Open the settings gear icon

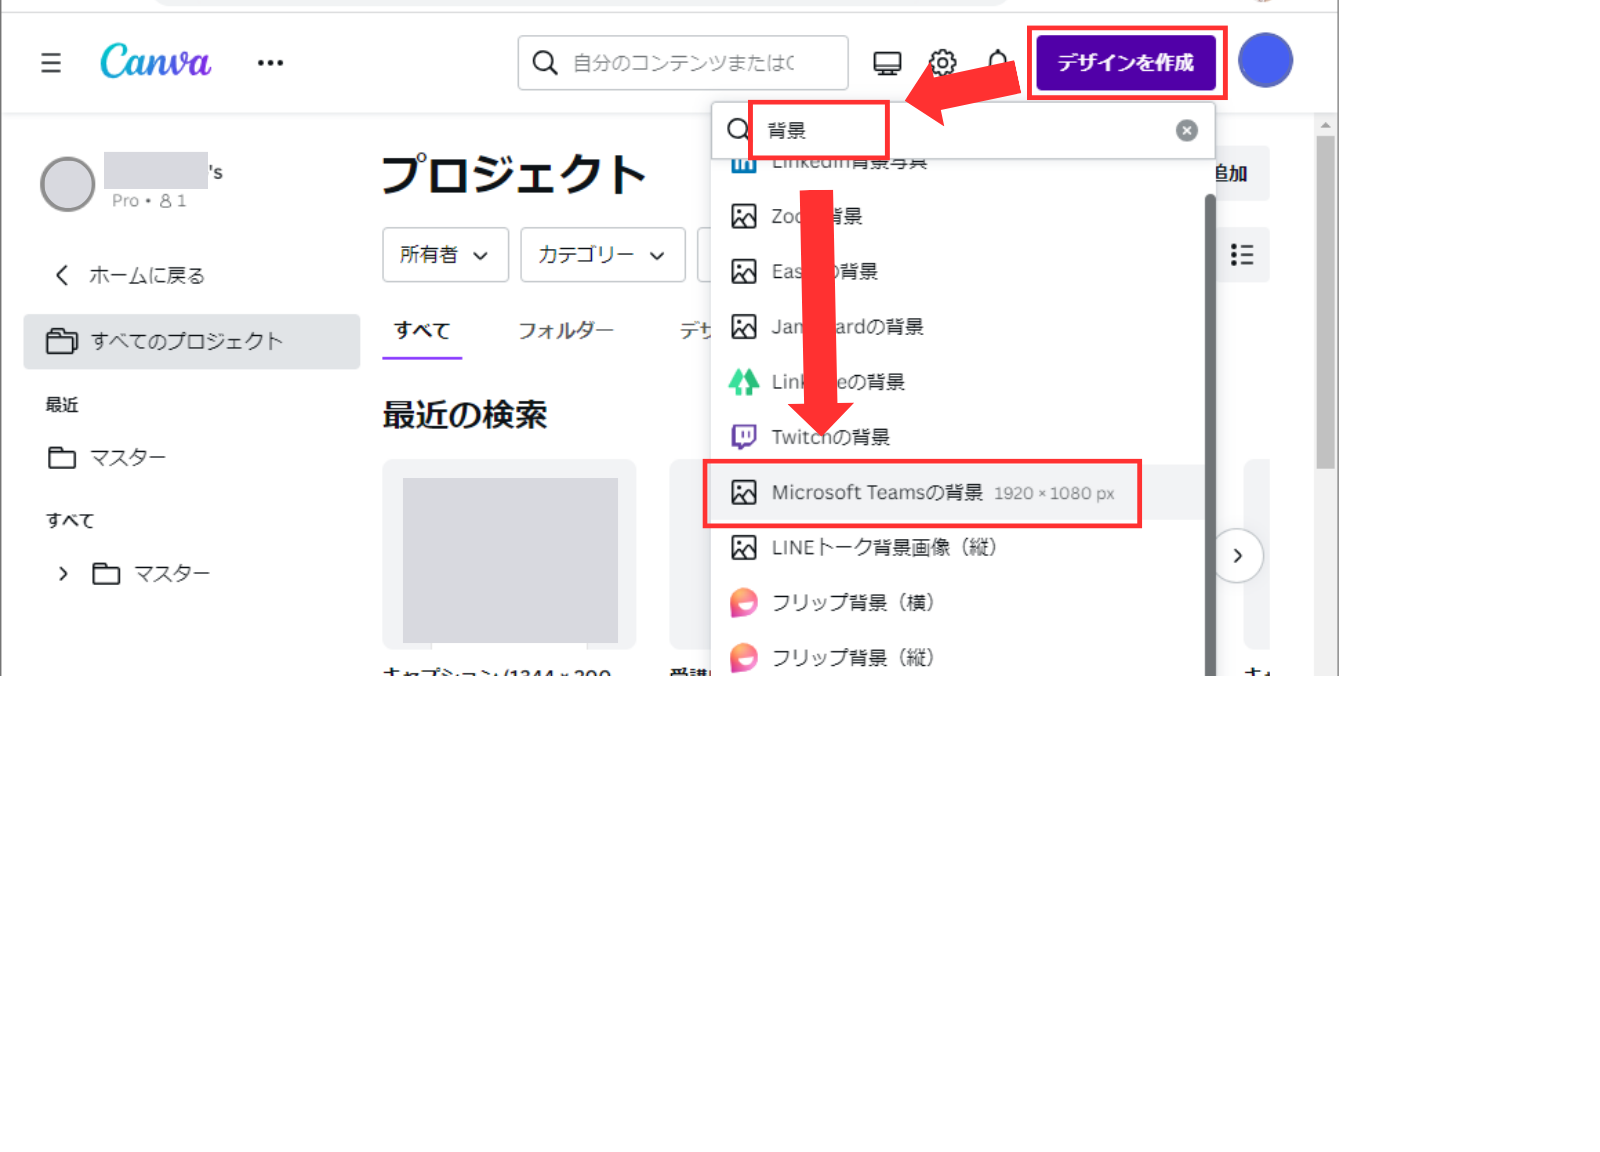coord(942,63)
